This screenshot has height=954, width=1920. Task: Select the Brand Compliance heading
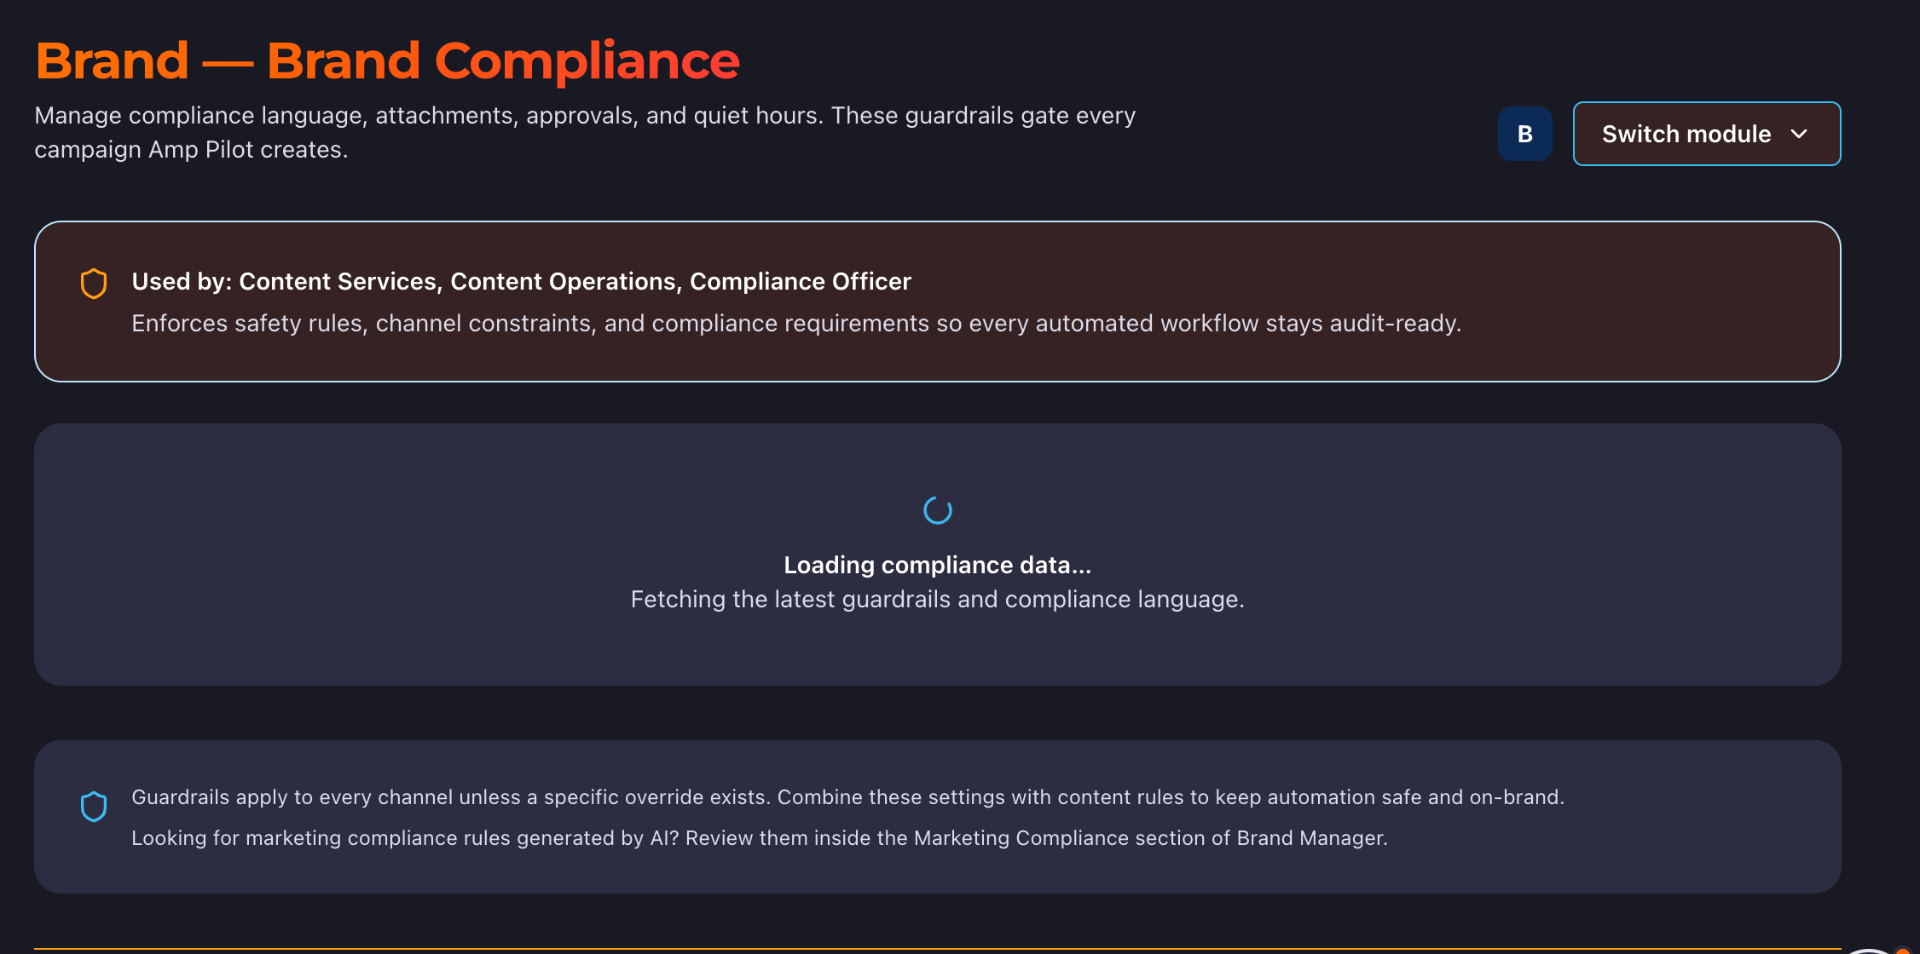click(387, 60)
